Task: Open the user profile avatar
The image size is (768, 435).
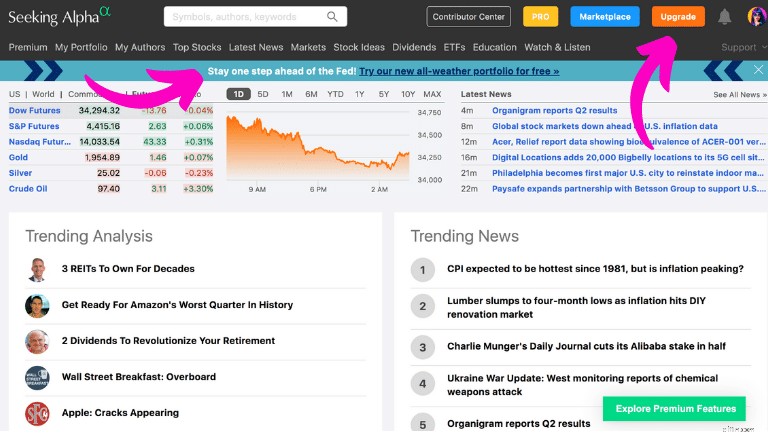Action: pos(757,16)
